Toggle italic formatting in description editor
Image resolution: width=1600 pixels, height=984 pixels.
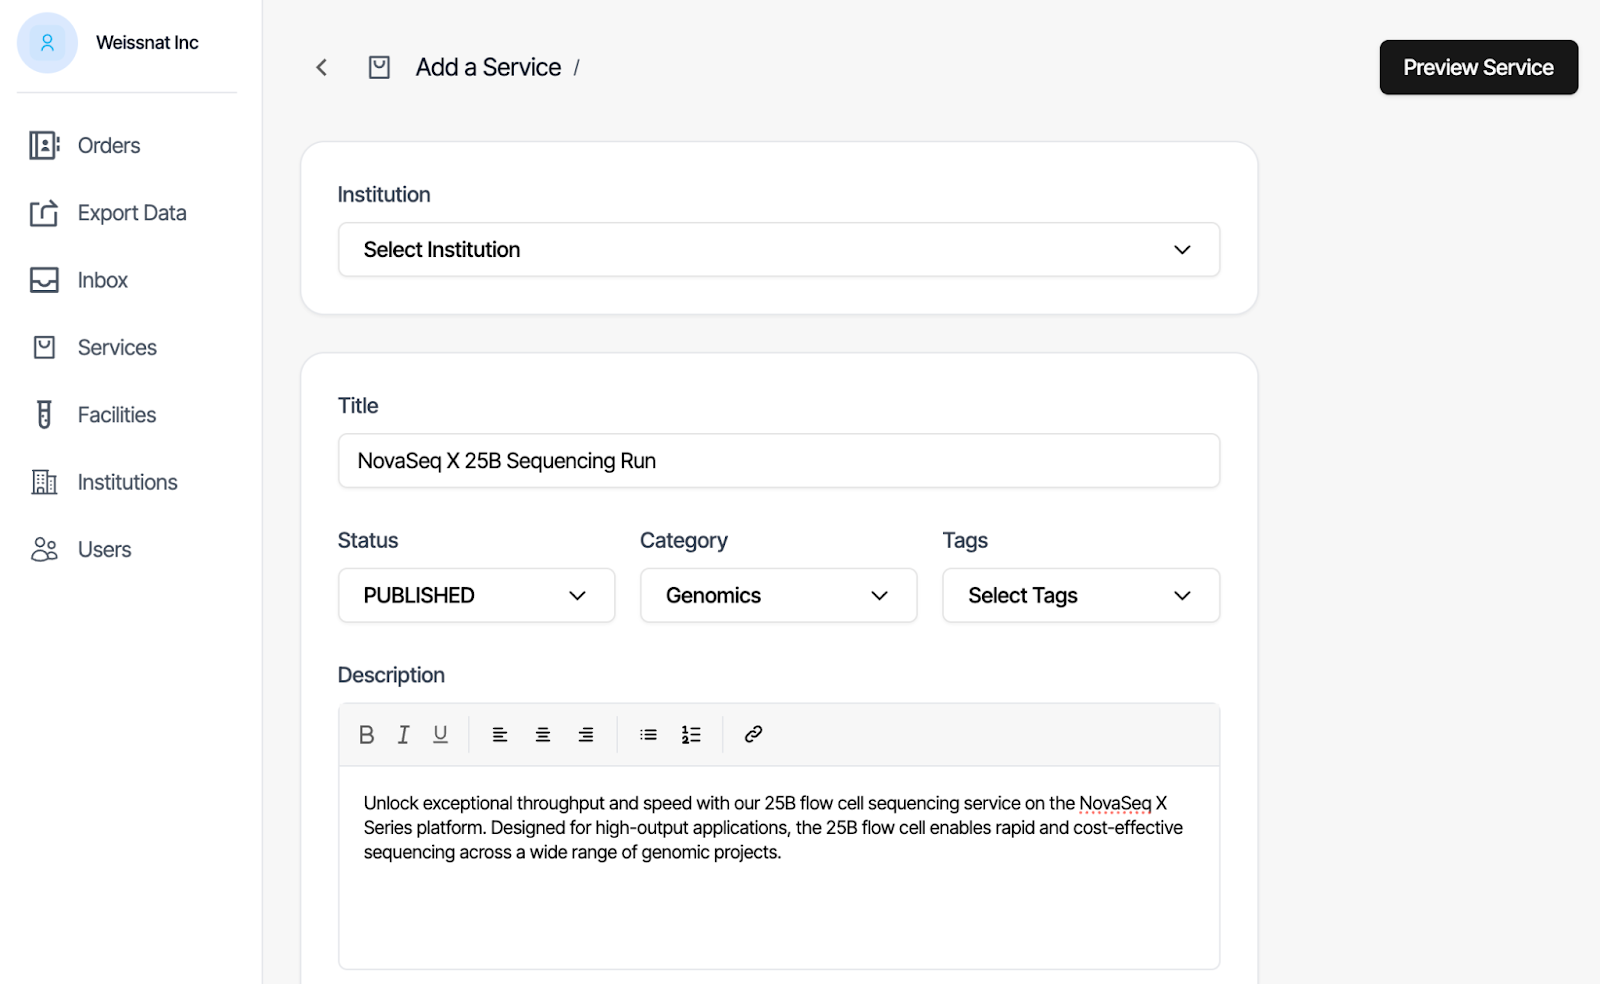(x=403, y=735)
